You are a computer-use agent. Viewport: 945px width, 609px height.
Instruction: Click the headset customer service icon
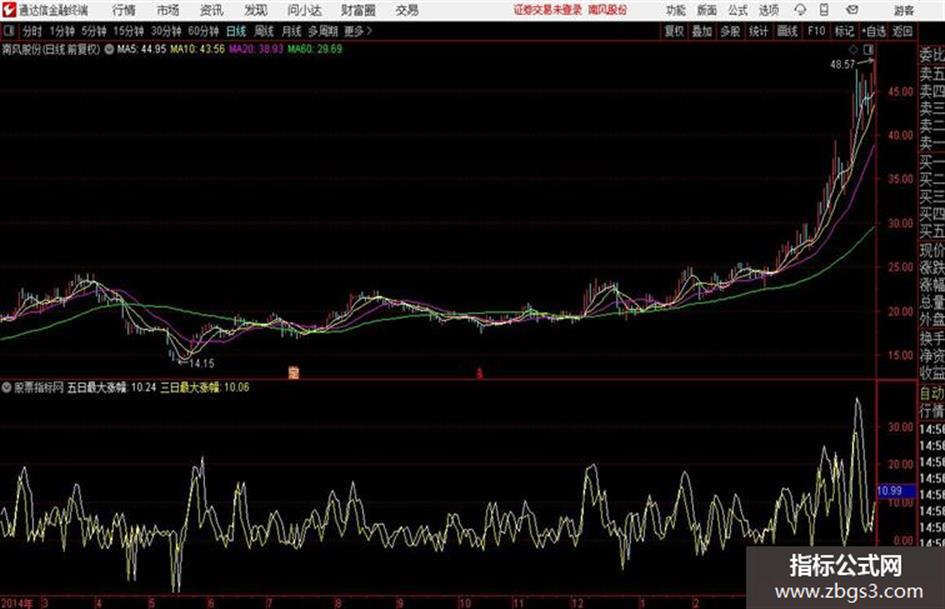tap(800, 10)
